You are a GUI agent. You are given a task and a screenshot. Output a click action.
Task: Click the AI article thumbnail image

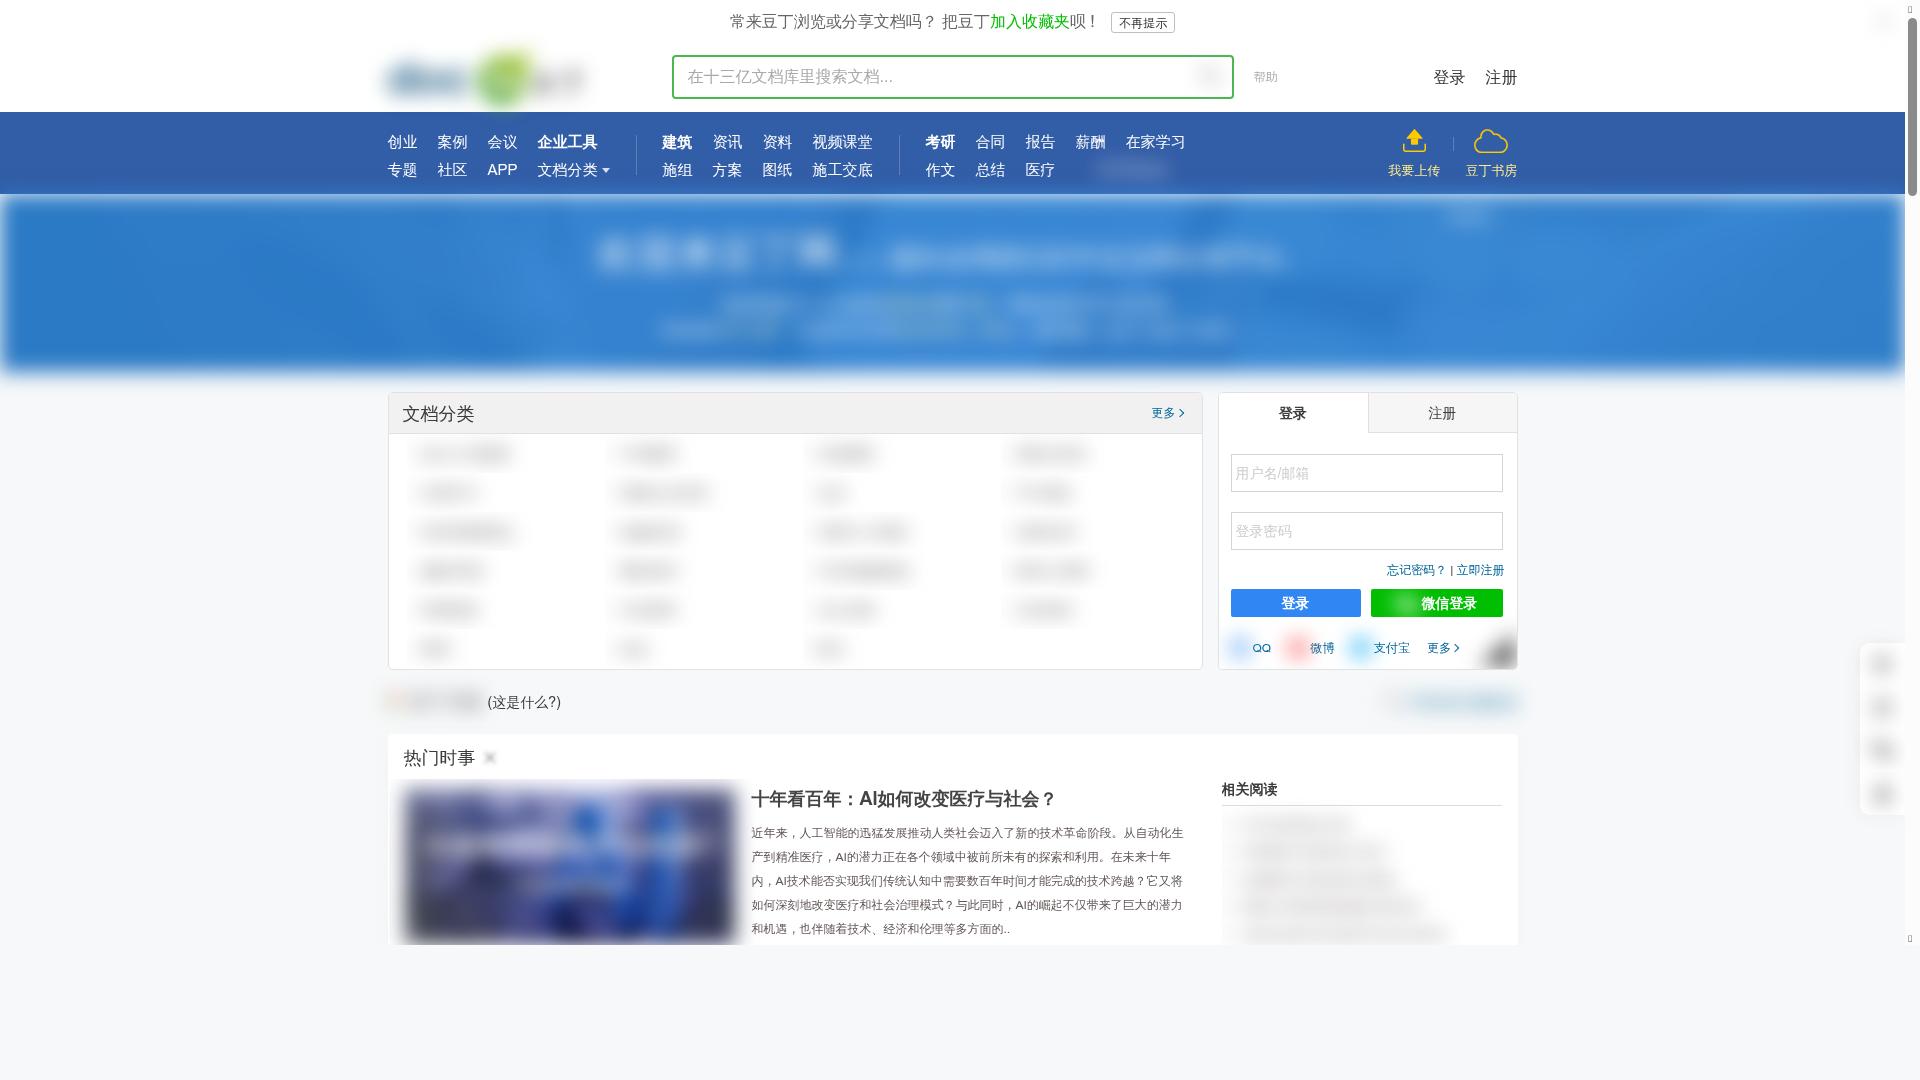570,864
